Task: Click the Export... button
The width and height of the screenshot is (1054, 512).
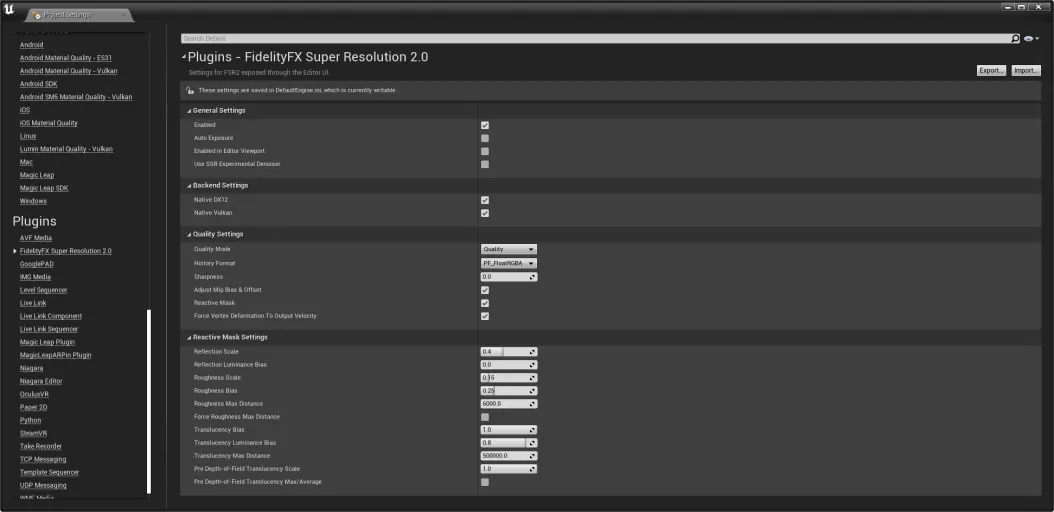Action: click(991, 71)
